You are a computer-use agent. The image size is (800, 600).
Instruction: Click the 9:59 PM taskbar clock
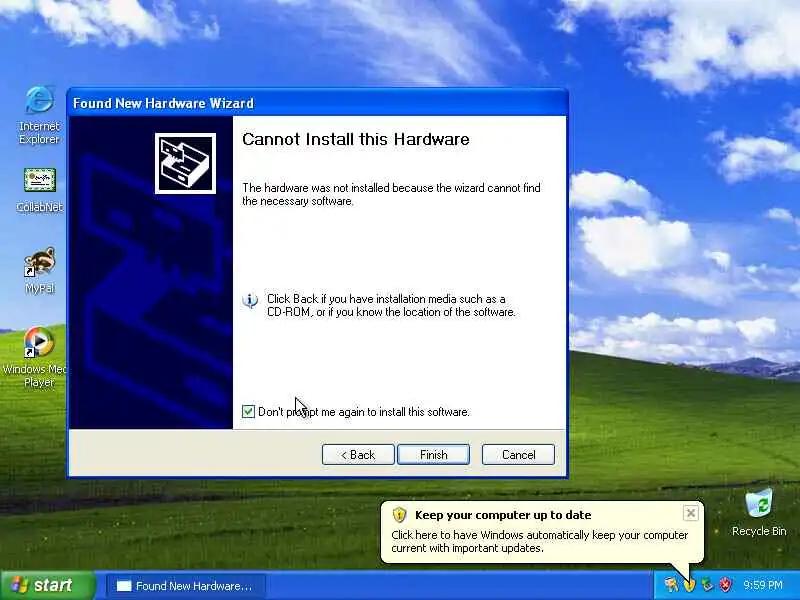(x=763, y=585)
